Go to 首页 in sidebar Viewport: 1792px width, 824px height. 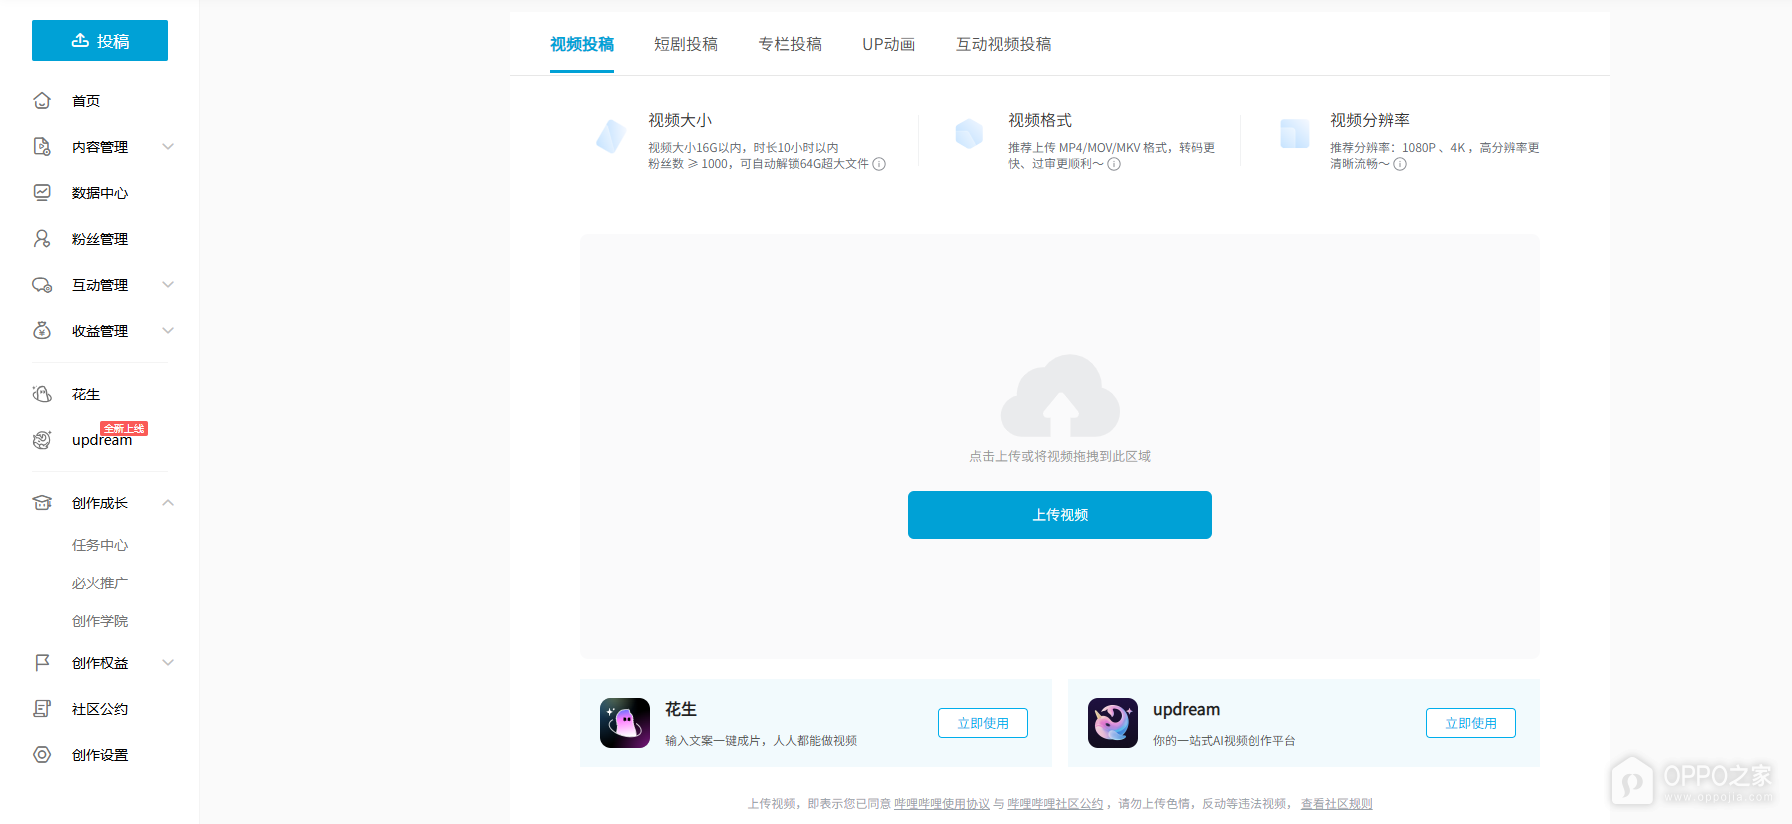(x=86, y=100)
